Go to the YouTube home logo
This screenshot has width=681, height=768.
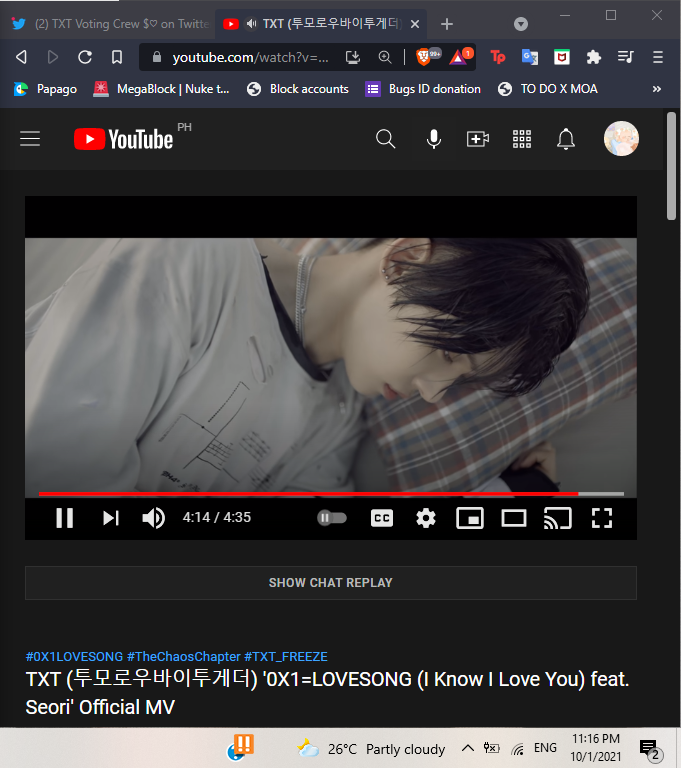click(123, 139)
